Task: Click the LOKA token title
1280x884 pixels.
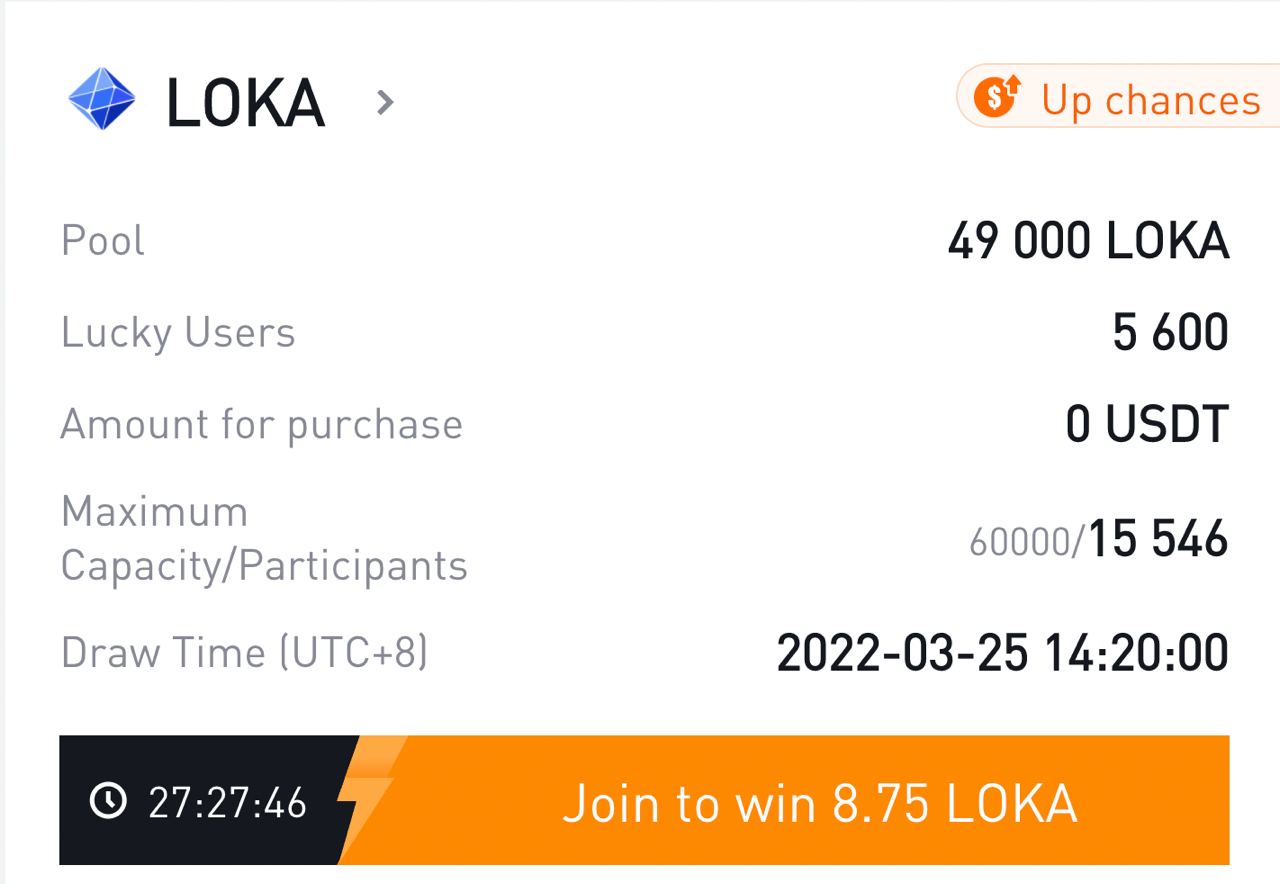Action: pyautogui.click(x=245, y=102)
